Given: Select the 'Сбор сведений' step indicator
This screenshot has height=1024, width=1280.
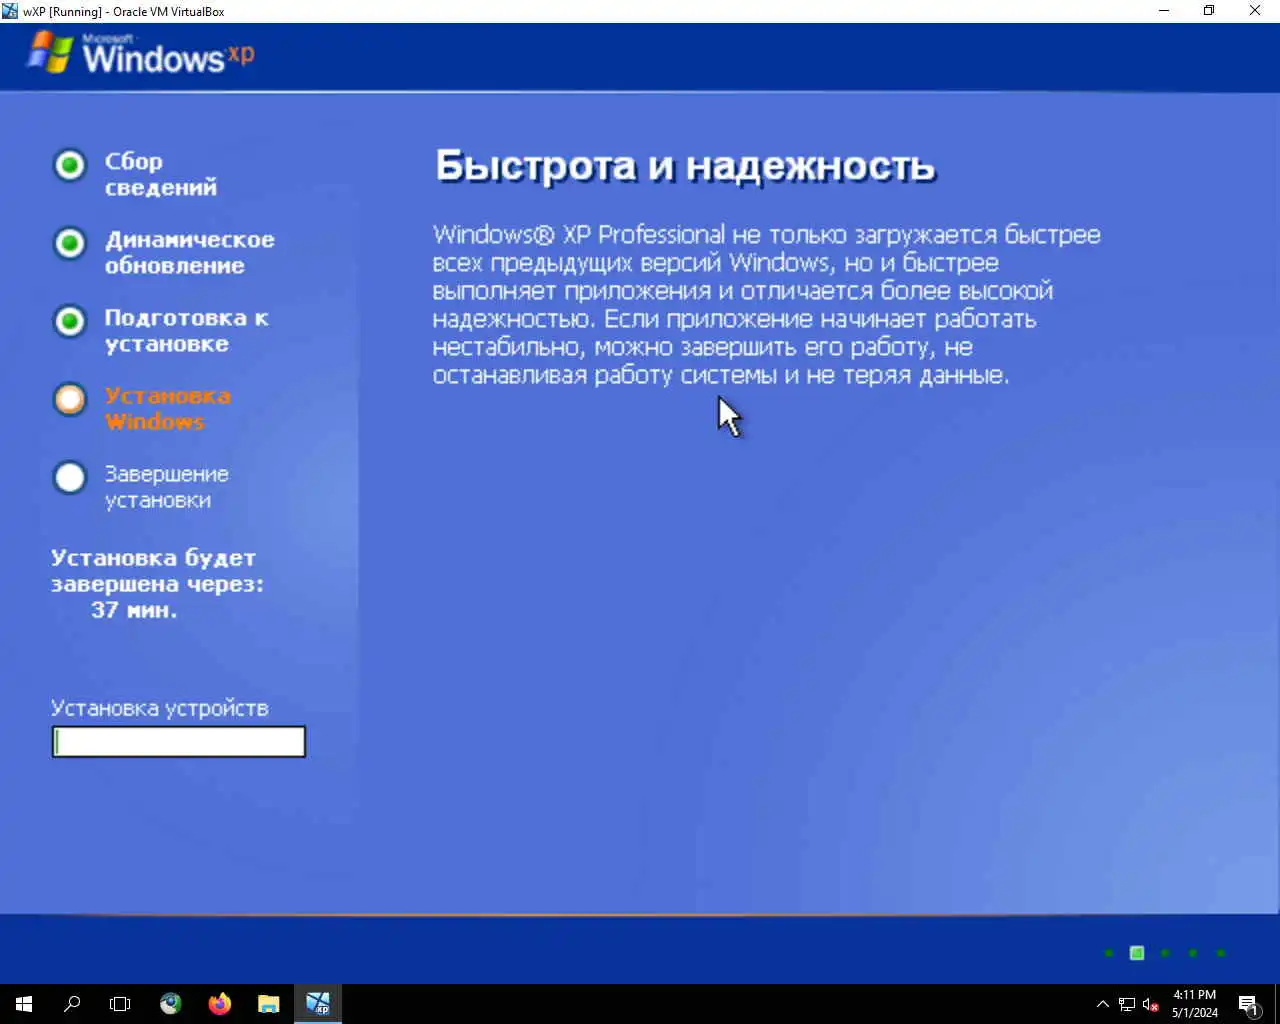Looking at the screenshot, I should coord(70,165).
